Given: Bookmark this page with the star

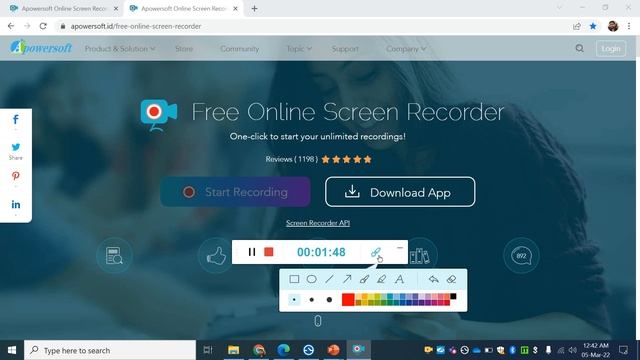Looking at the screenshot, I should click(x=593, y=26).
